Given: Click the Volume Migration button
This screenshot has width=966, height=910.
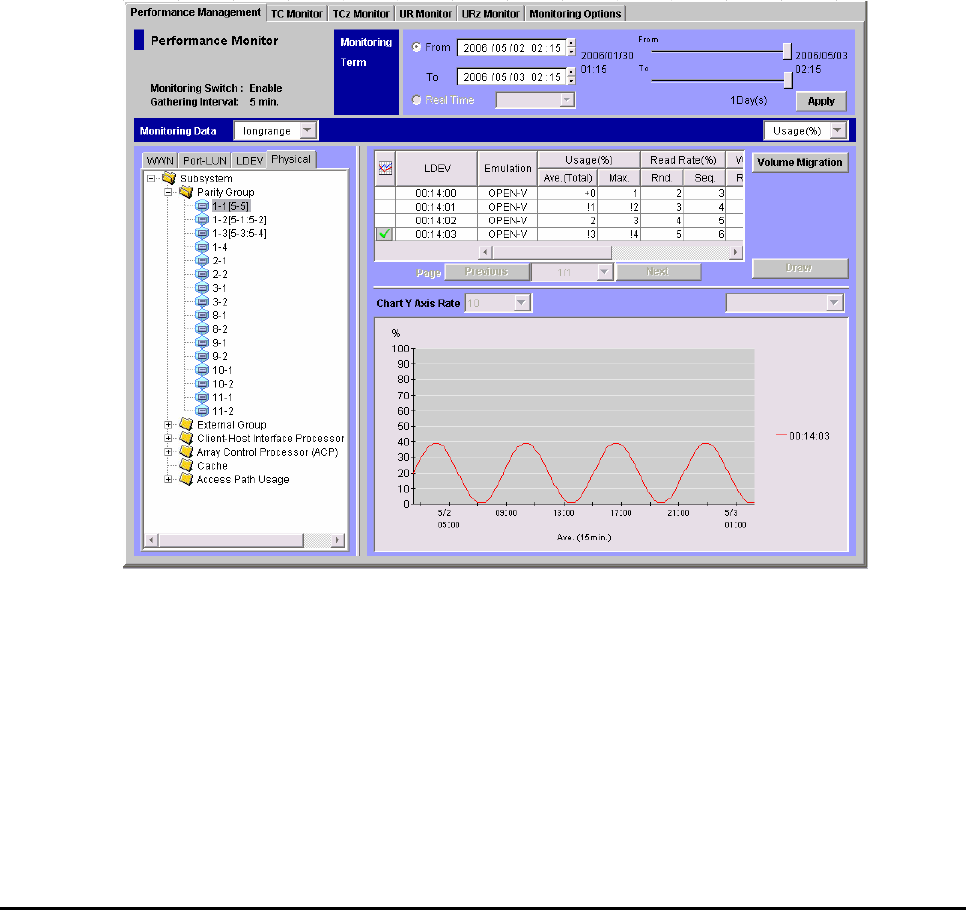Looking at the screenshot, I should [x=800, y=162].
